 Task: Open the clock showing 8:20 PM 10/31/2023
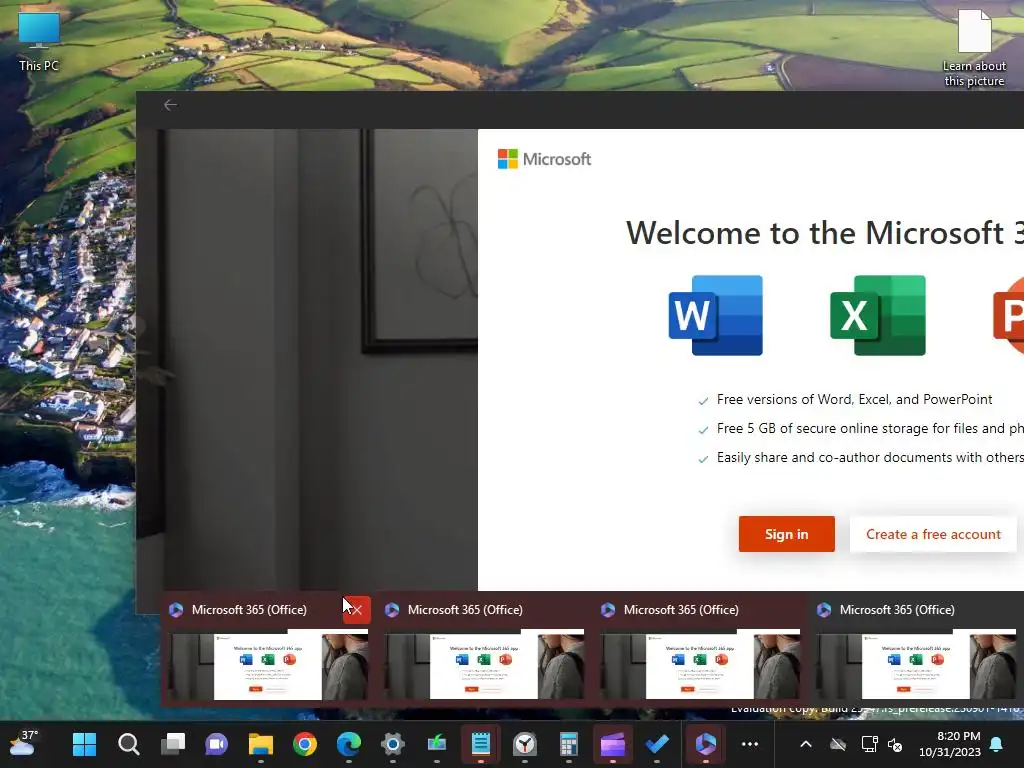[950, 744]
